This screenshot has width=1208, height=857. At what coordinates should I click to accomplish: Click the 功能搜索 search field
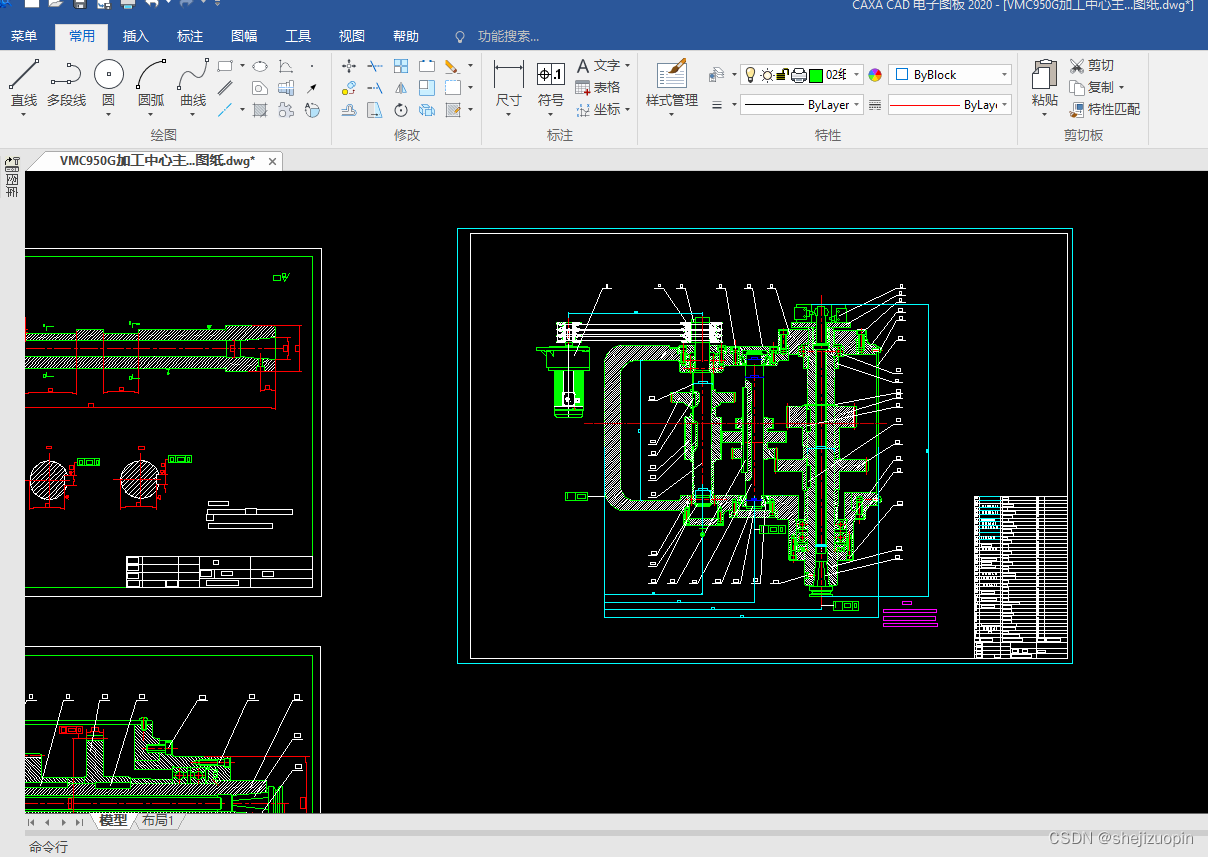point(508,37)
